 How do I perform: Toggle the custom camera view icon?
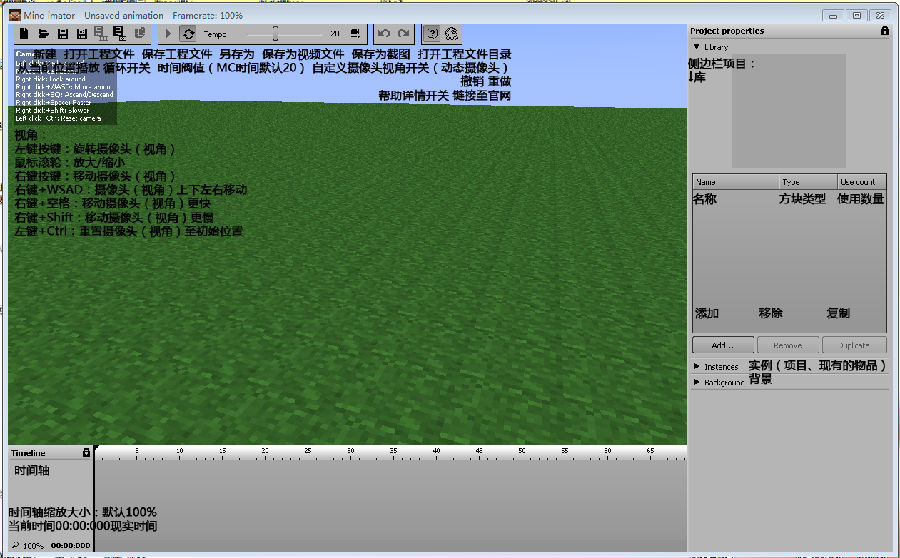[355, 33]
